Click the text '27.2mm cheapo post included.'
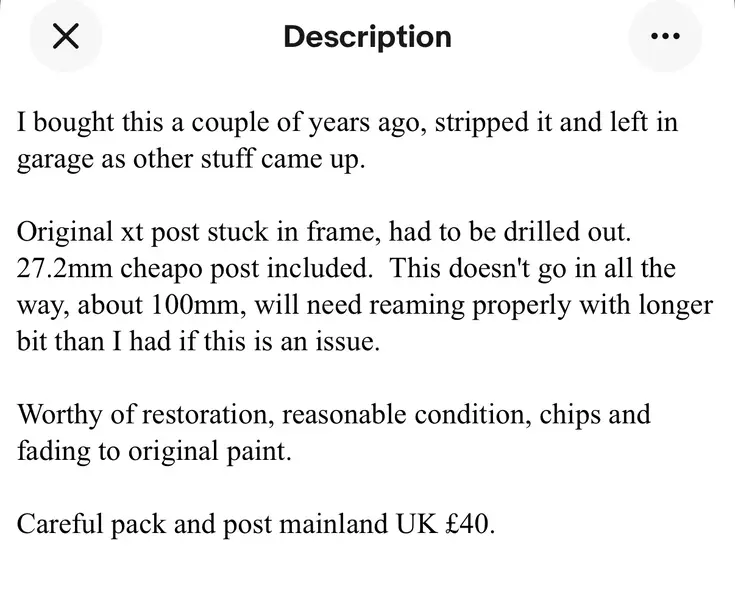Screen dimensions: 735x600 coord(195,268)
